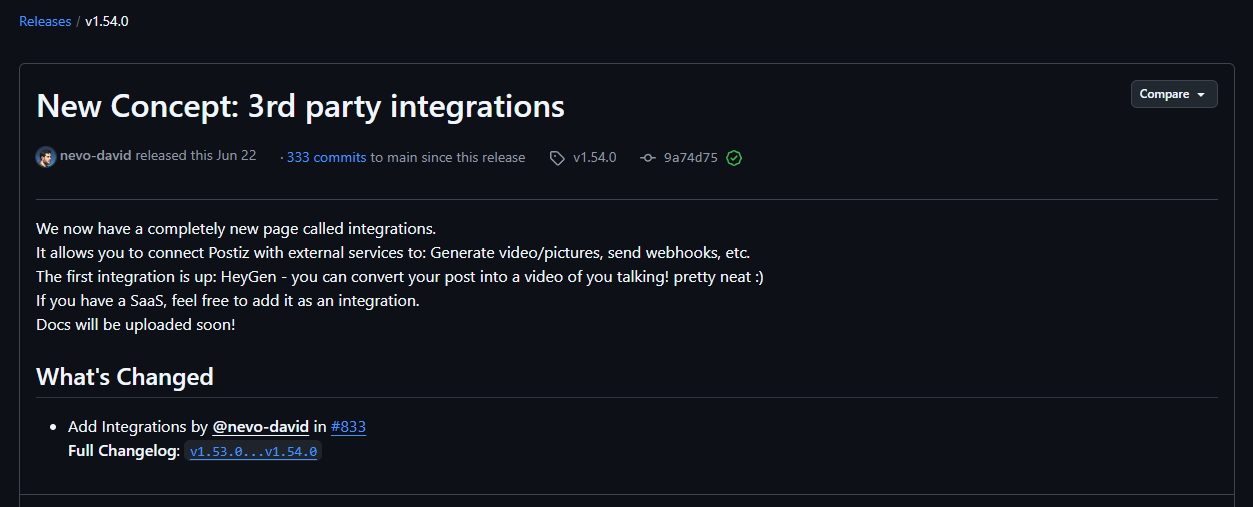Click the line mentioning HeyGen integration

pyautogui.click(x=400, y=277)
